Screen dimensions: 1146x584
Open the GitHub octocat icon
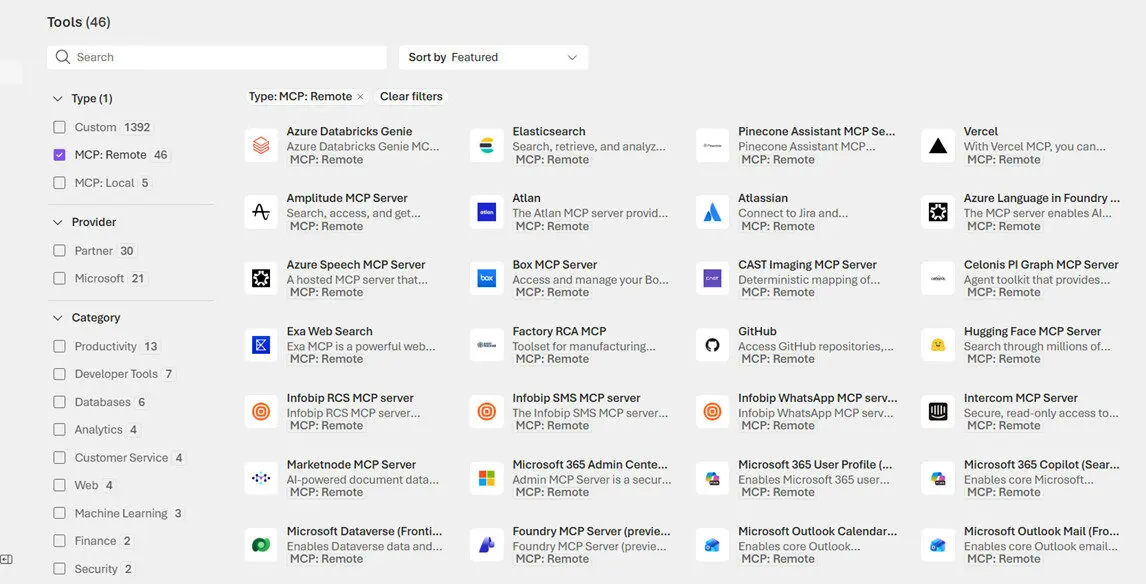(713, 345)
